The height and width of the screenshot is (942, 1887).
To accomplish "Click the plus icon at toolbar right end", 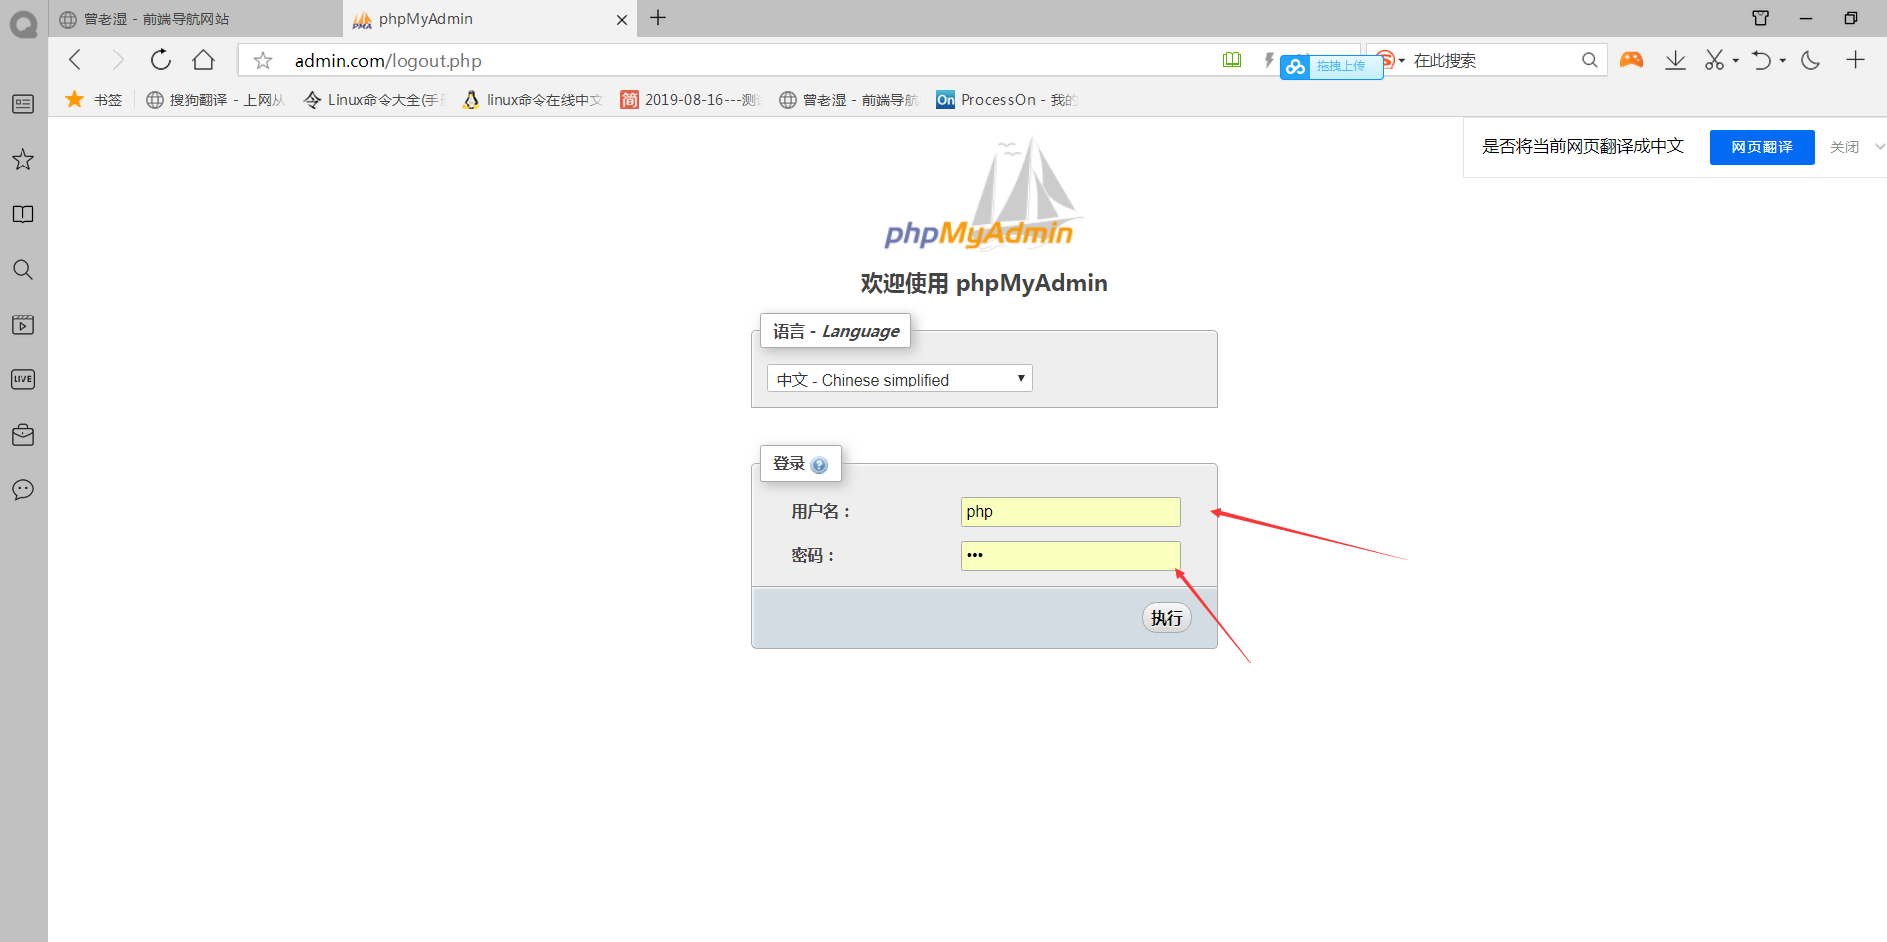I will [1855, 60].
